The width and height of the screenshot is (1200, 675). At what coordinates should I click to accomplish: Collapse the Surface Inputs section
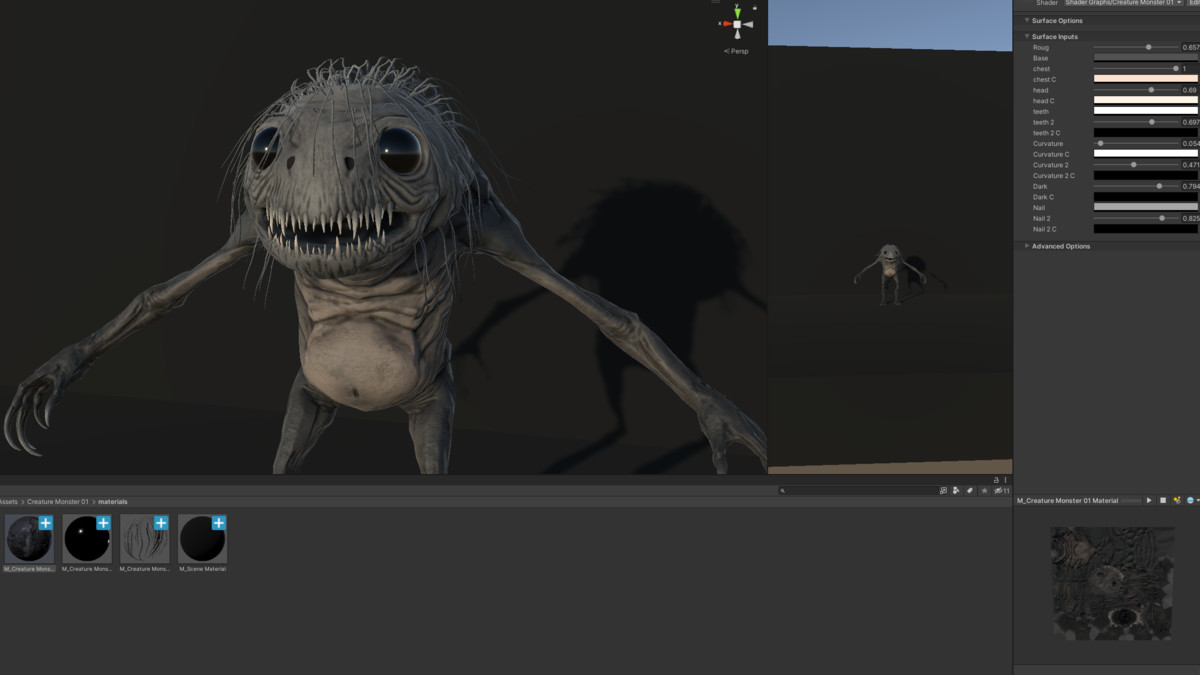(1027, 36)
